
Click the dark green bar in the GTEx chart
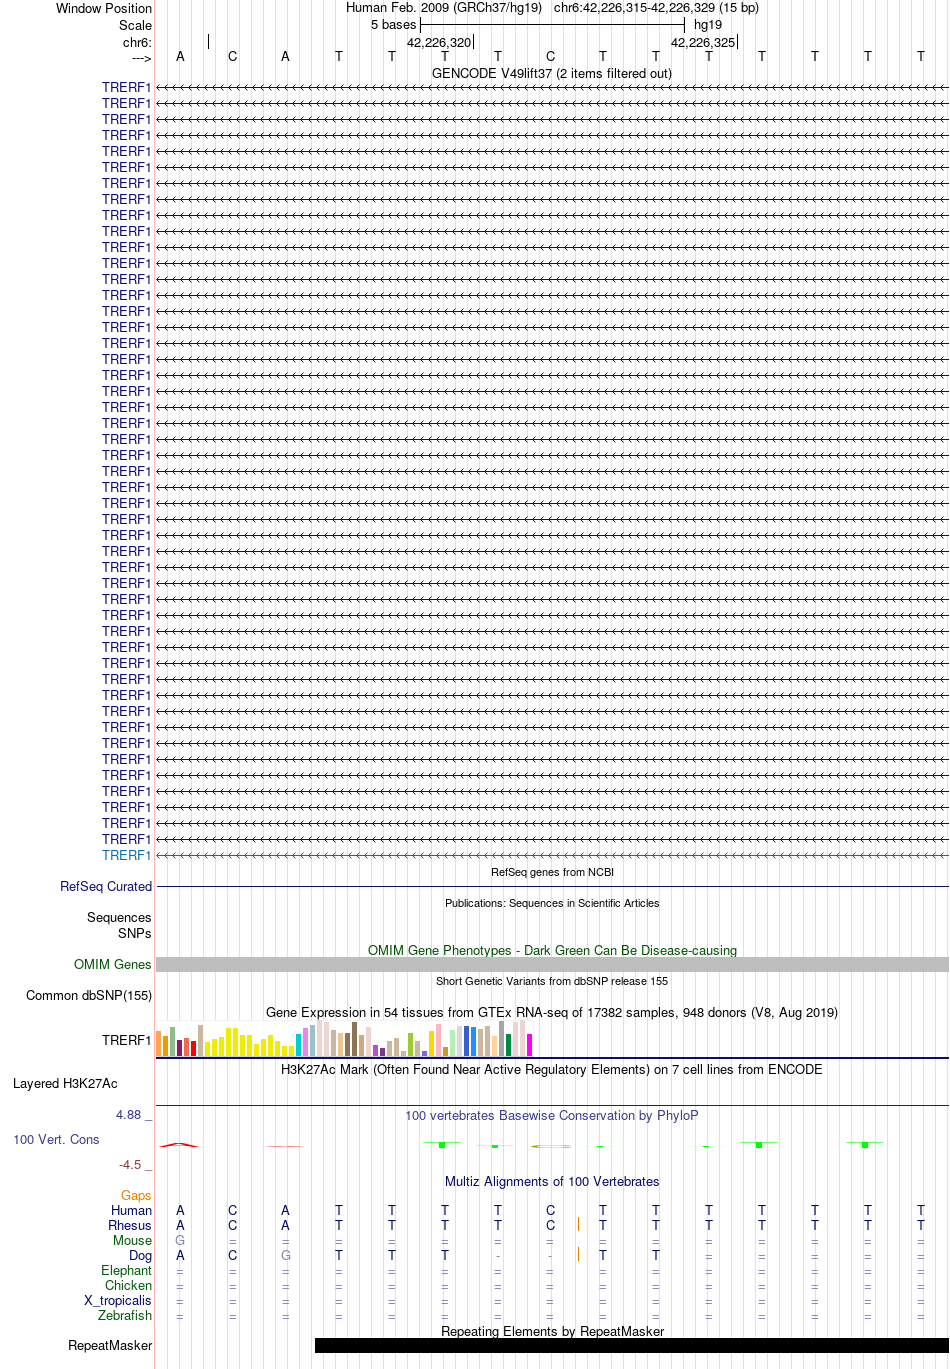[509, 1045]
